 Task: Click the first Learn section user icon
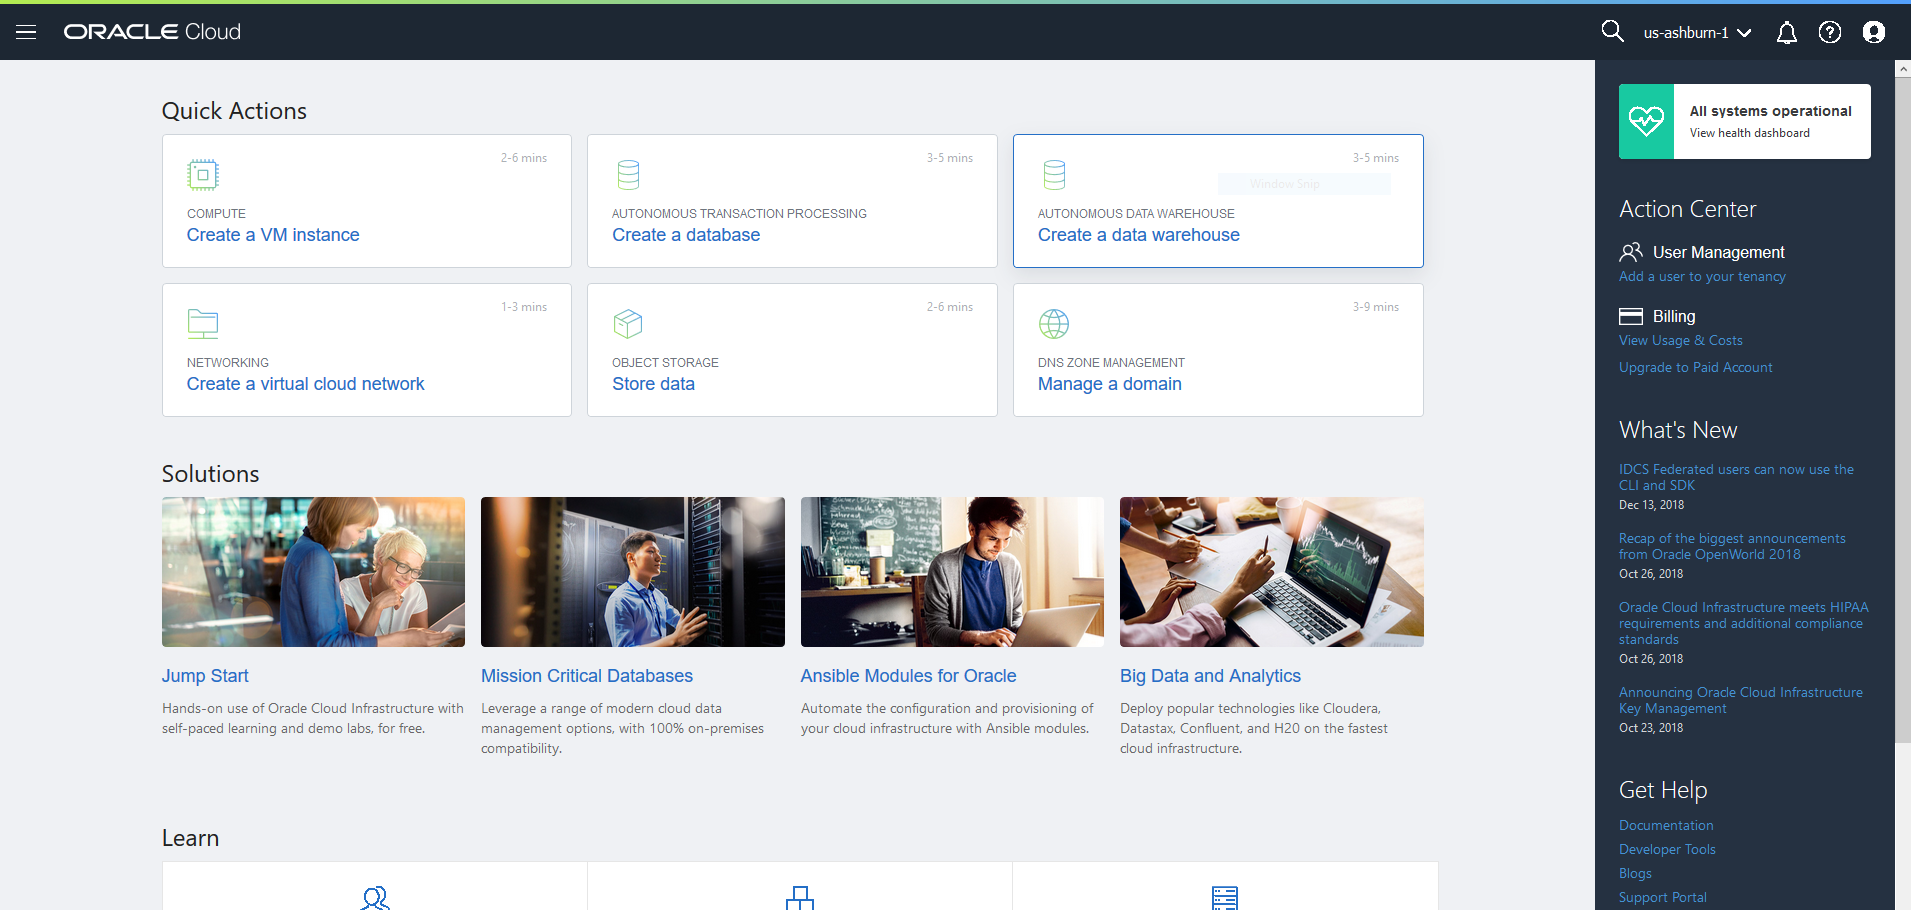[x=375, y=898]
